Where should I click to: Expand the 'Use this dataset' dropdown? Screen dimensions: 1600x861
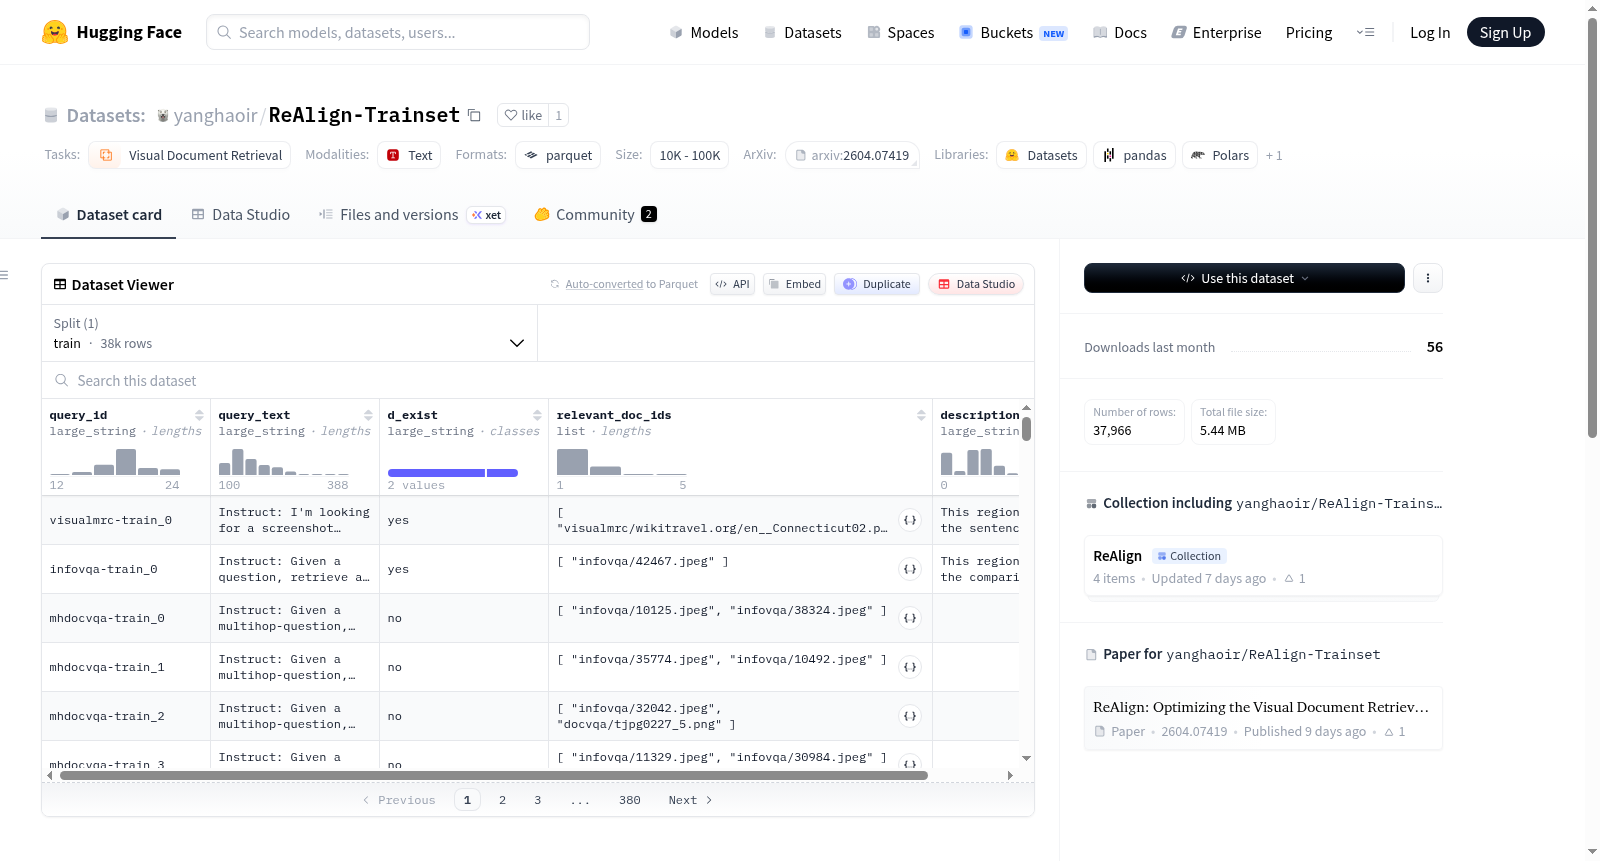(x=1244, y=278)
